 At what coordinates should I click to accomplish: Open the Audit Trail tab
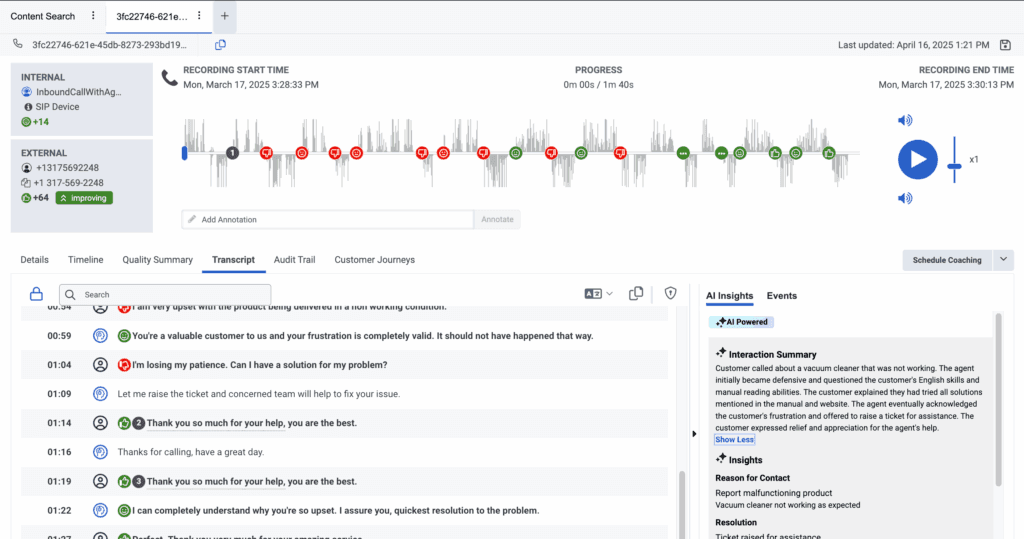coord(294,260)
